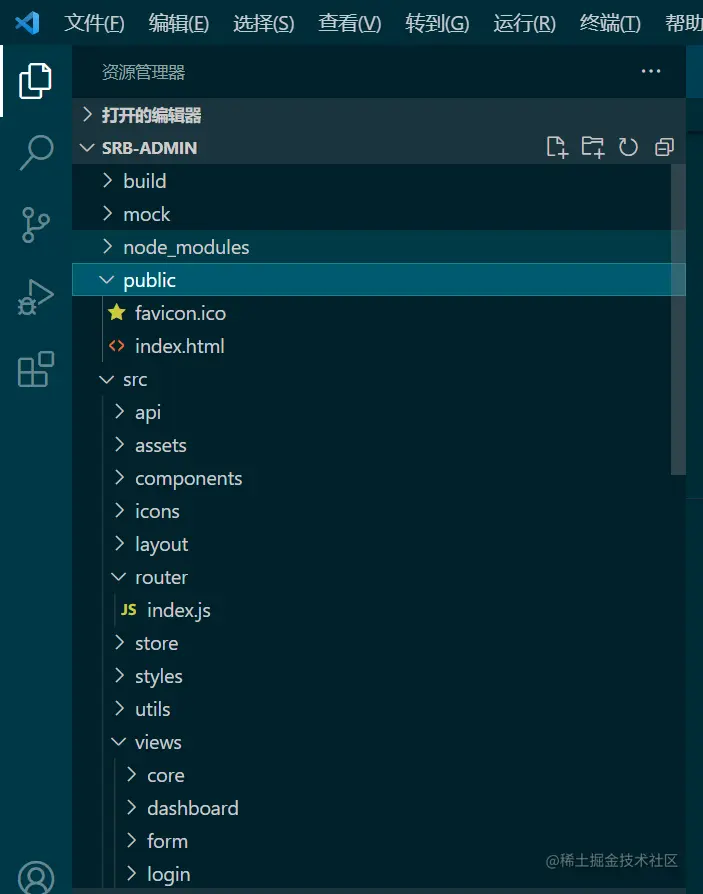Expand the mock folder chevron

point(107,214)
